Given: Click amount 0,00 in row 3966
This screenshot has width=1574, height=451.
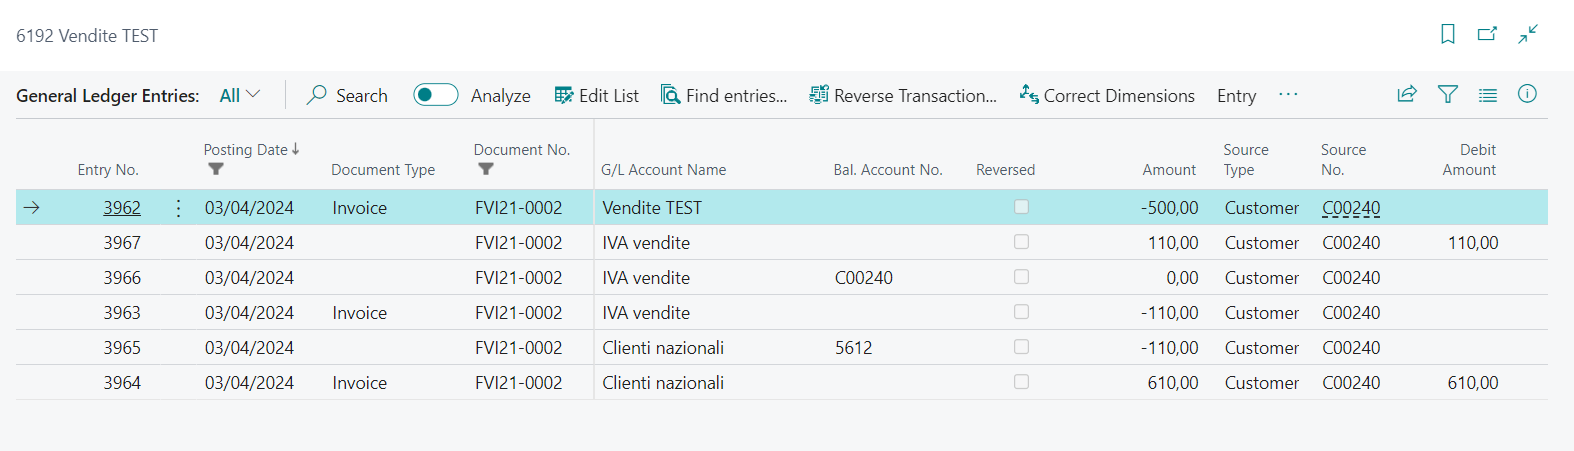Looking at the screenshot, I should (x=1182, y=278).
